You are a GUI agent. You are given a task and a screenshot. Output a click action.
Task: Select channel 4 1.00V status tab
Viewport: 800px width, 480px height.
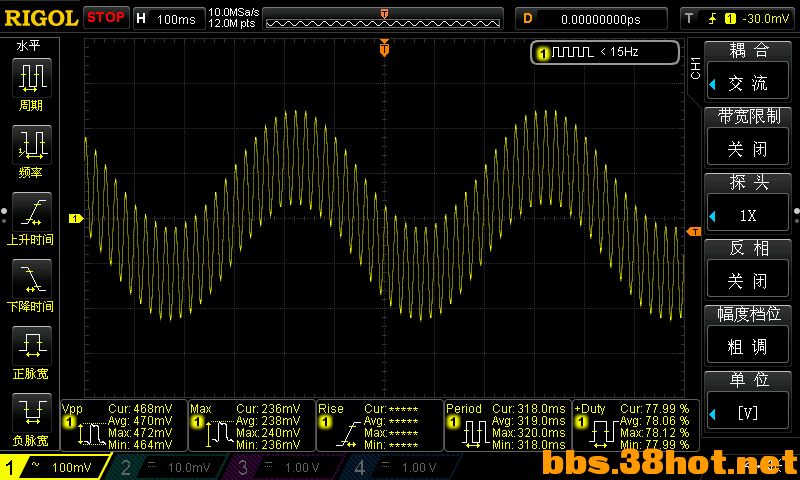(401, 467)
